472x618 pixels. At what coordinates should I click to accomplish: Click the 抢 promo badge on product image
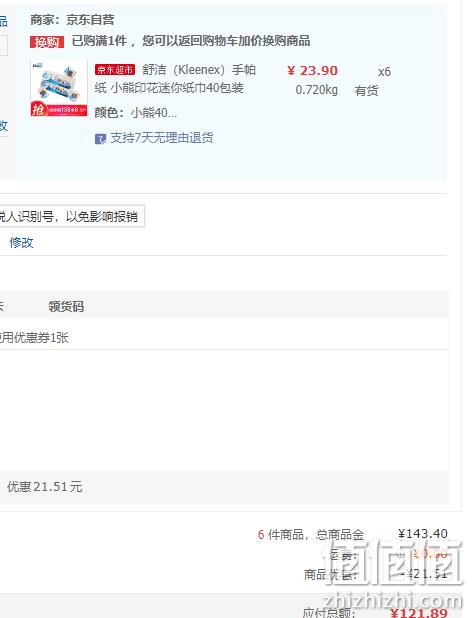pos(38,109)
